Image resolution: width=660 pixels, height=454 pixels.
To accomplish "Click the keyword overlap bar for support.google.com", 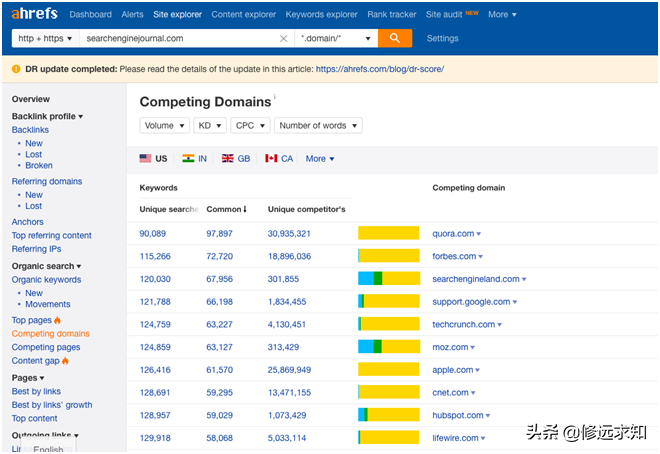I will click(x=389, y=301).
